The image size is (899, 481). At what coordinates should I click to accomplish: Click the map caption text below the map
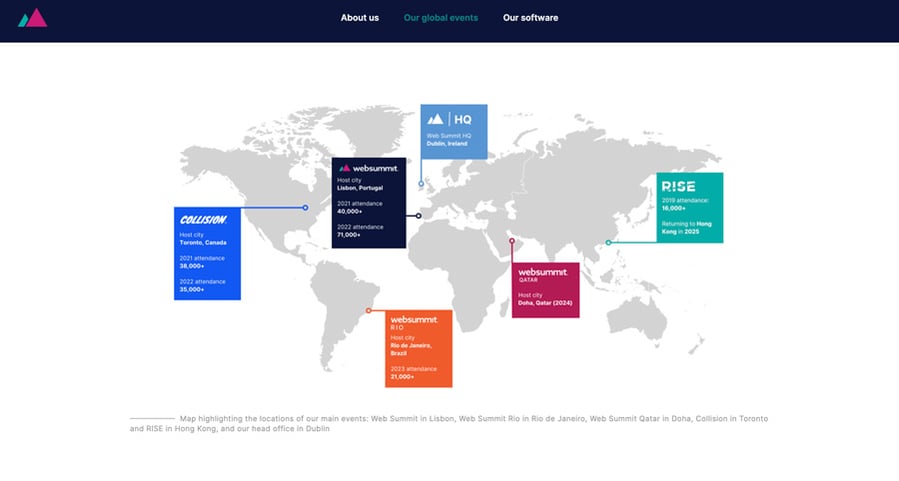click(x=449, y=424)
